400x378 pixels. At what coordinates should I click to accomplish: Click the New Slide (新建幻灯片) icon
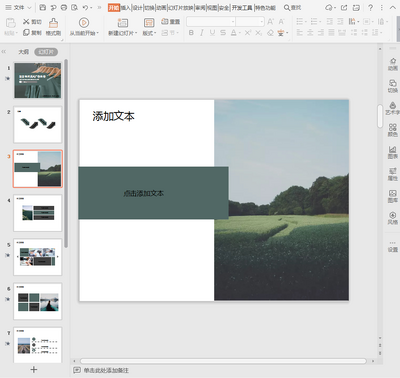(x=123, y=23)
